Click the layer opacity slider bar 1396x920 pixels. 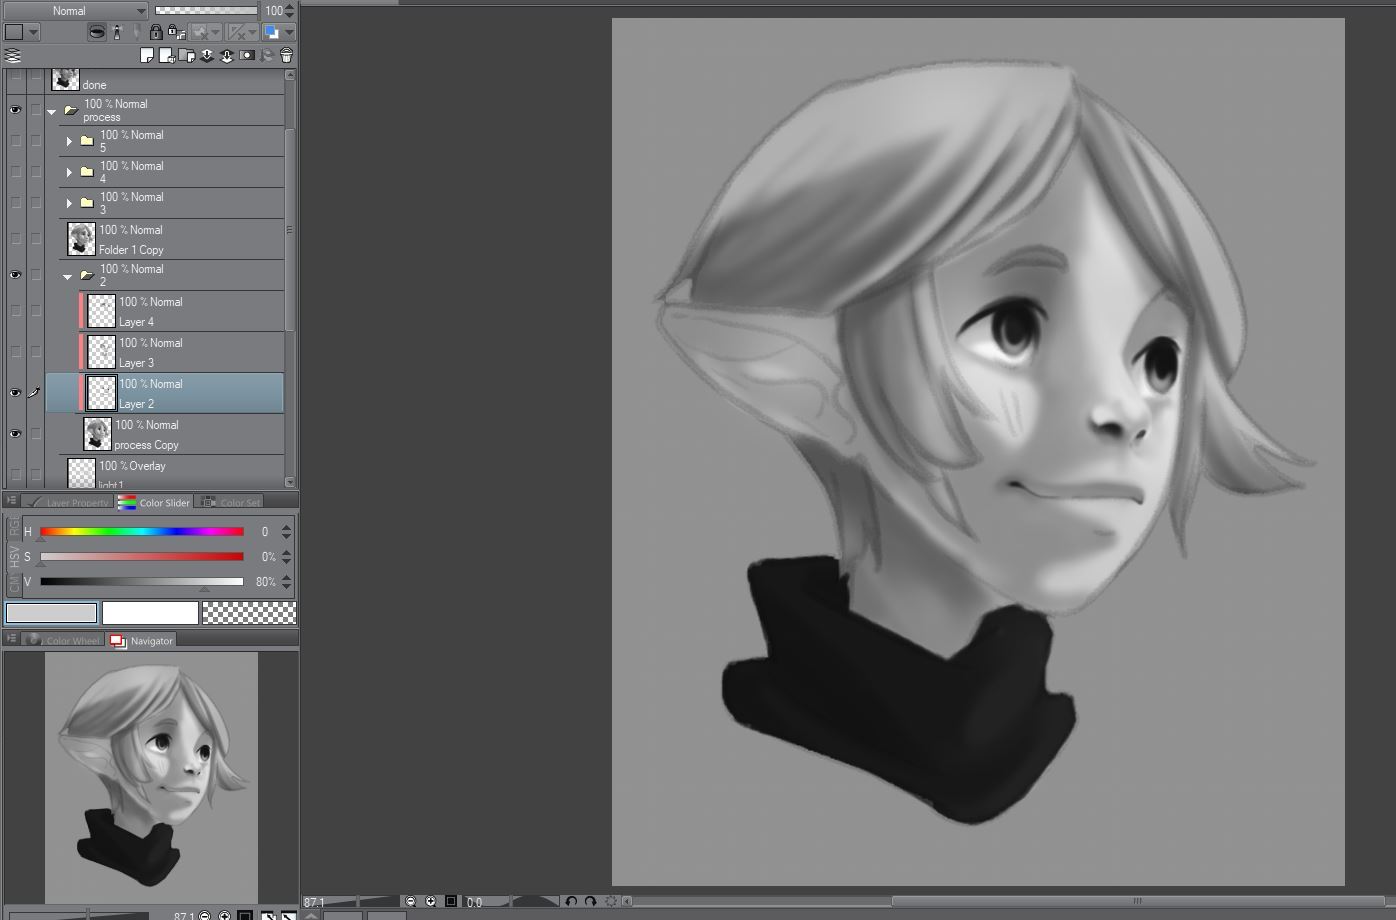pos(206,10)
